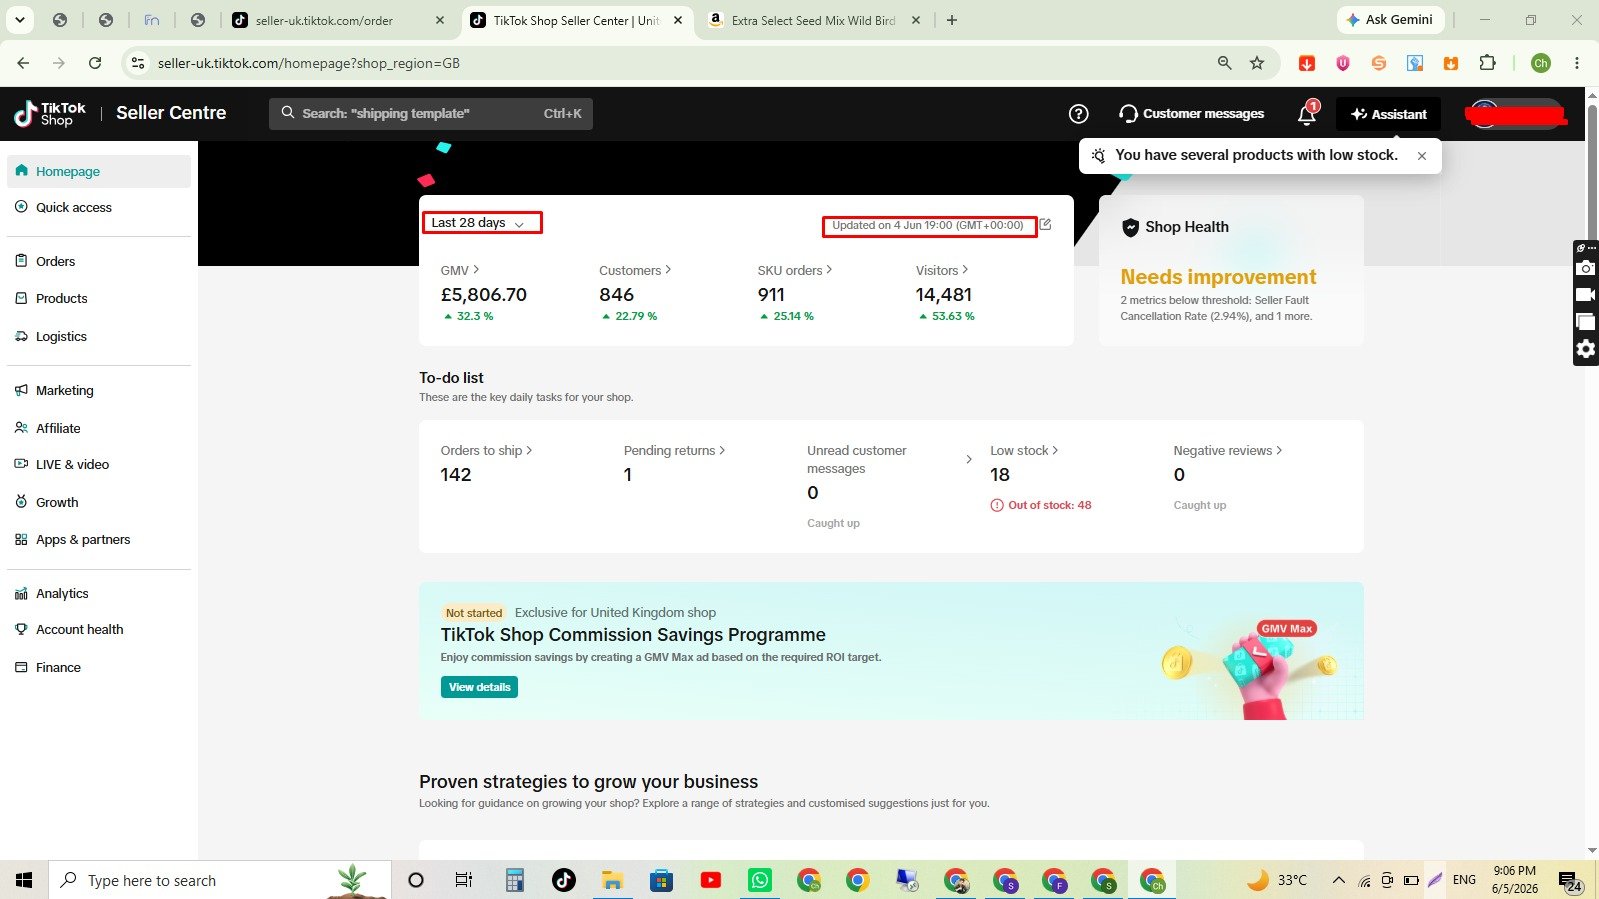Open YouTube icon on the taskbar
Screen dimensions: 1599x899
(x=711, y=880)
